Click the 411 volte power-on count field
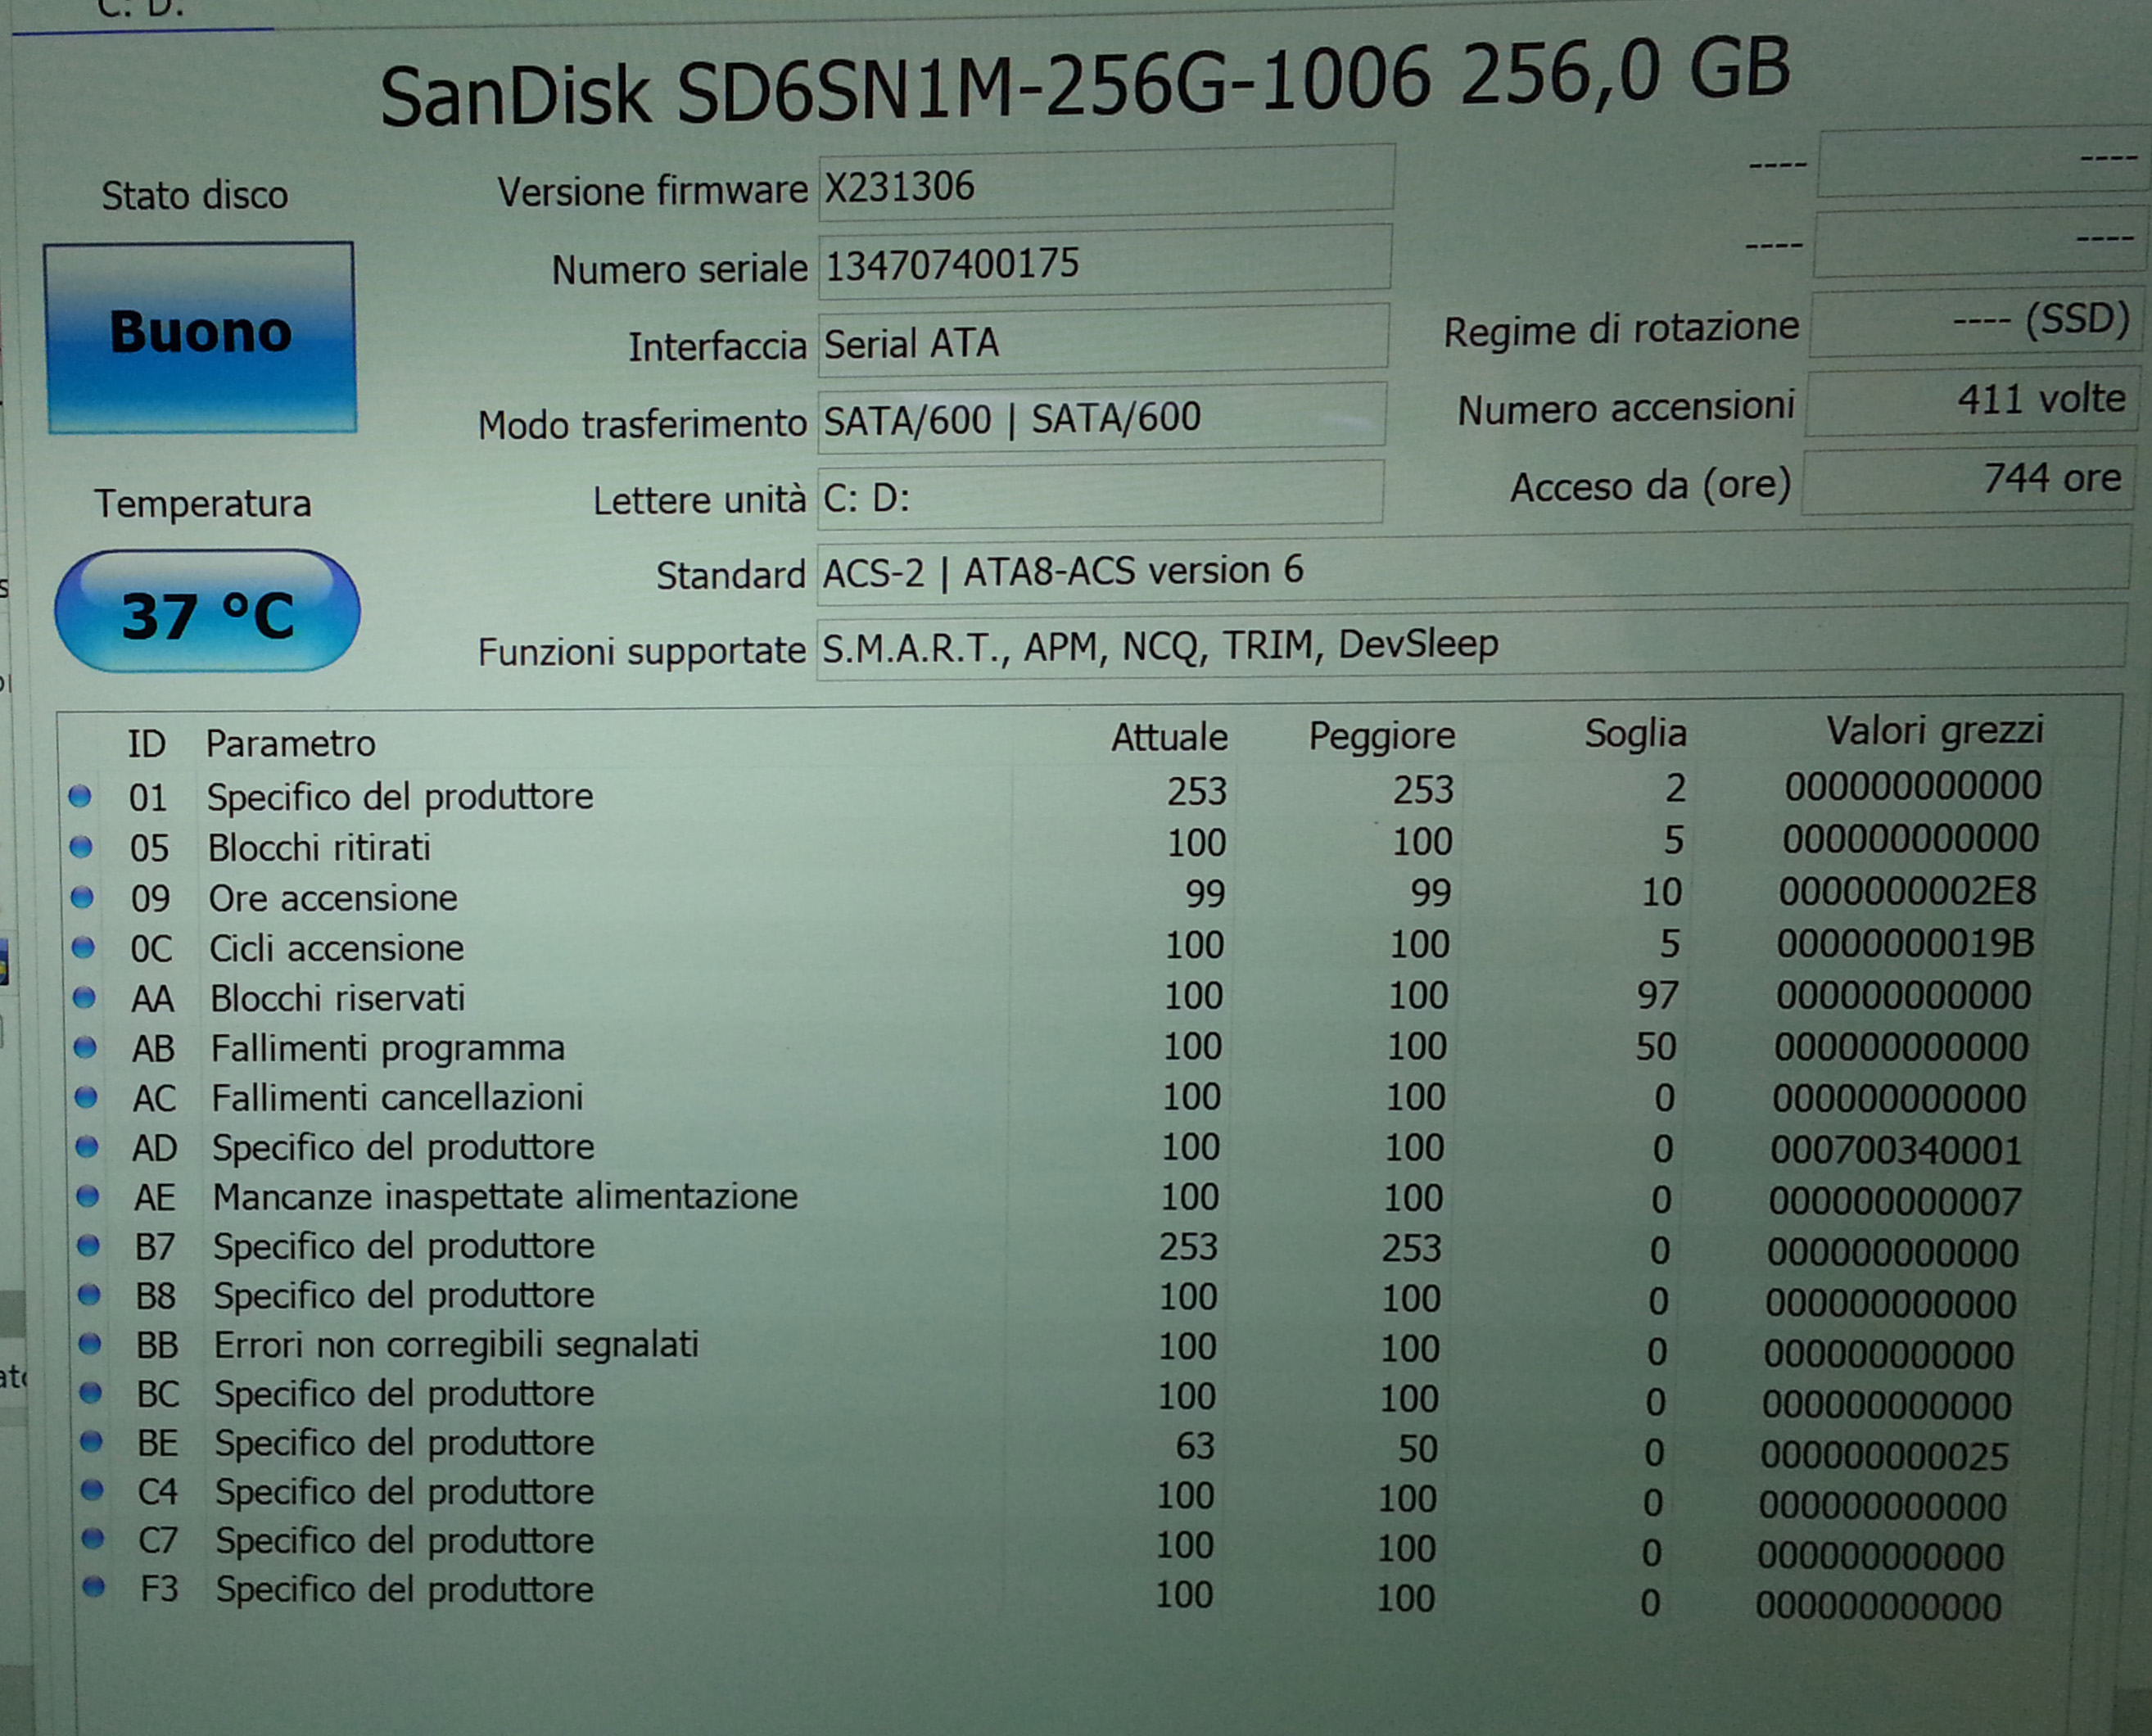 point(1972,402)
